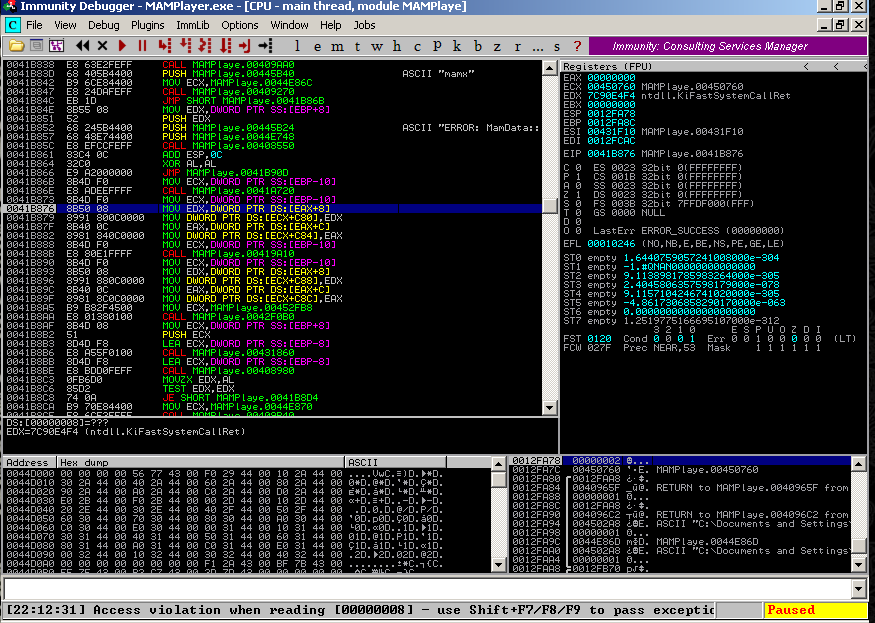The image size is (875, 623).
Task: Click the Trace Over toolbar icon
Action: (225, 46)
